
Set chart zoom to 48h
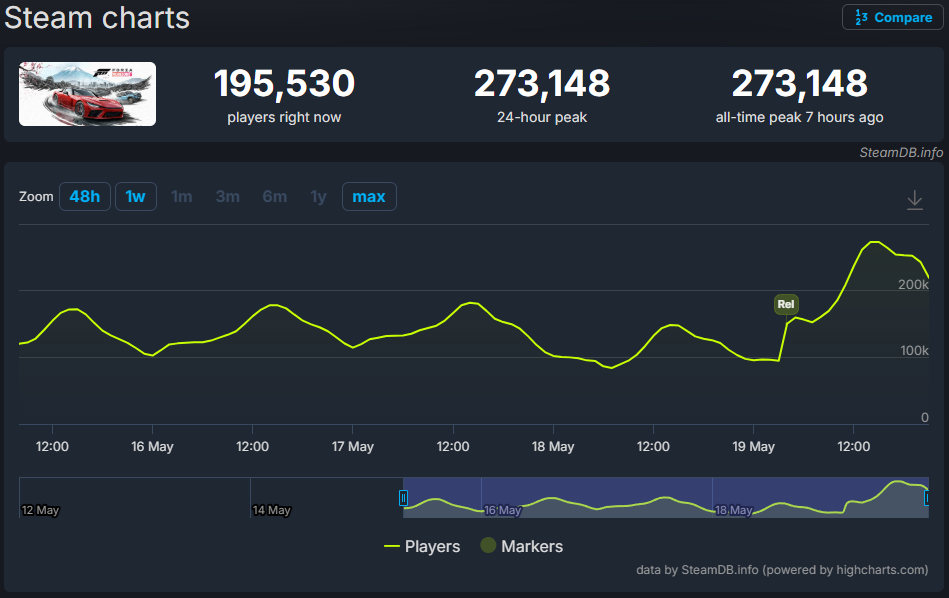point(85,197)
